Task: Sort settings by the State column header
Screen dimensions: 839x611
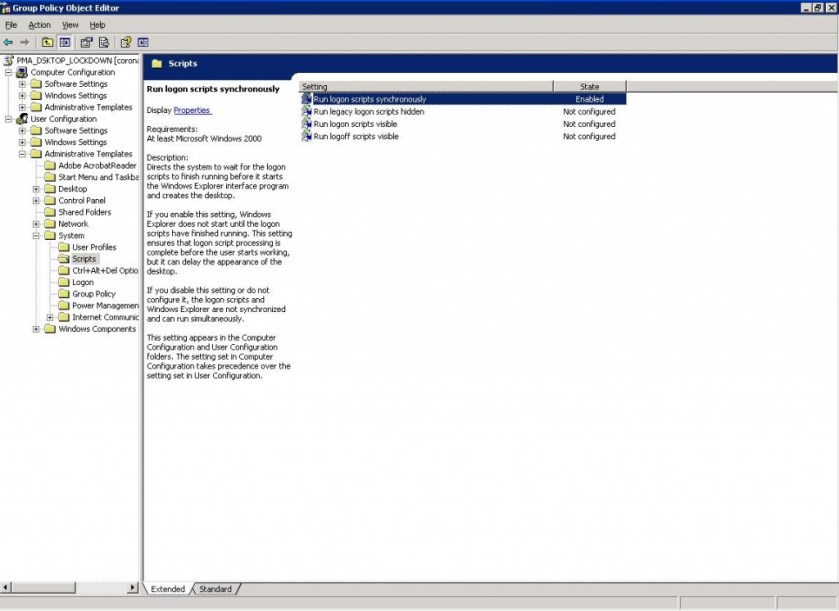Action: pyautogui.click(x=589, y=87)
